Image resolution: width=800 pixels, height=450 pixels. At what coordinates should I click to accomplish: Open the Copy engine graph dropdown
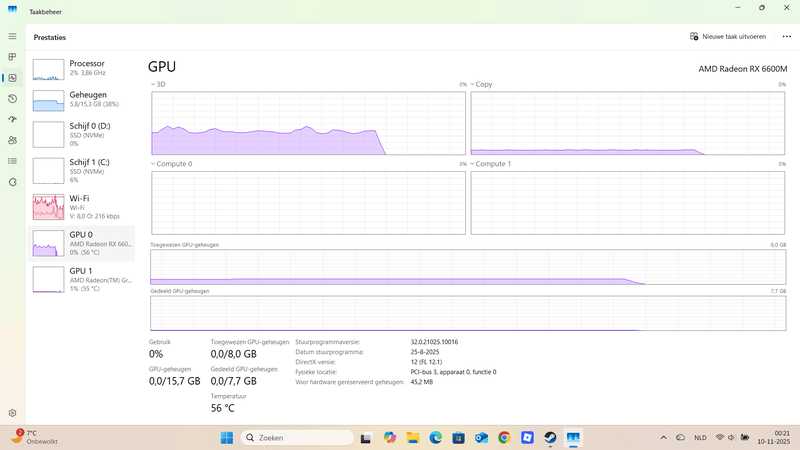pyautogui.click(x=481, y=84)
